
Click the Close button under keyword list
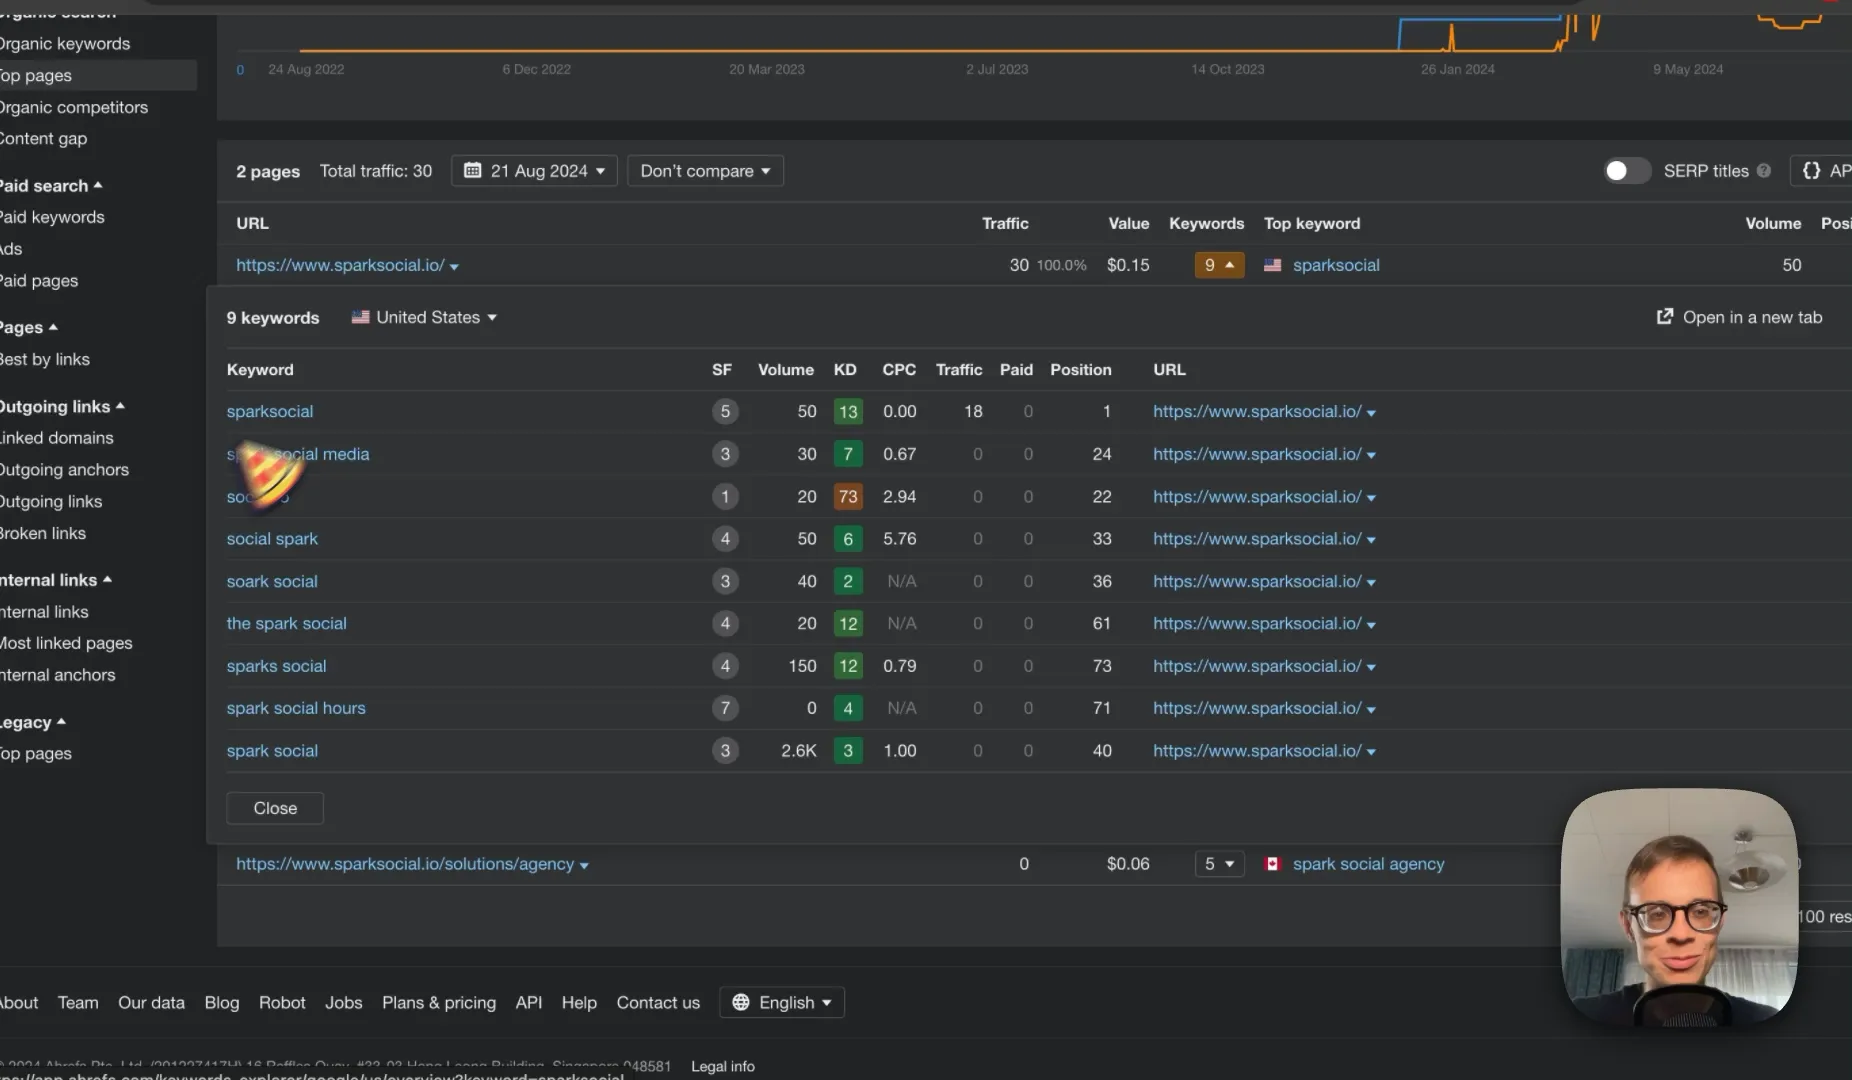pyautogui.click(x=275, y=808)
